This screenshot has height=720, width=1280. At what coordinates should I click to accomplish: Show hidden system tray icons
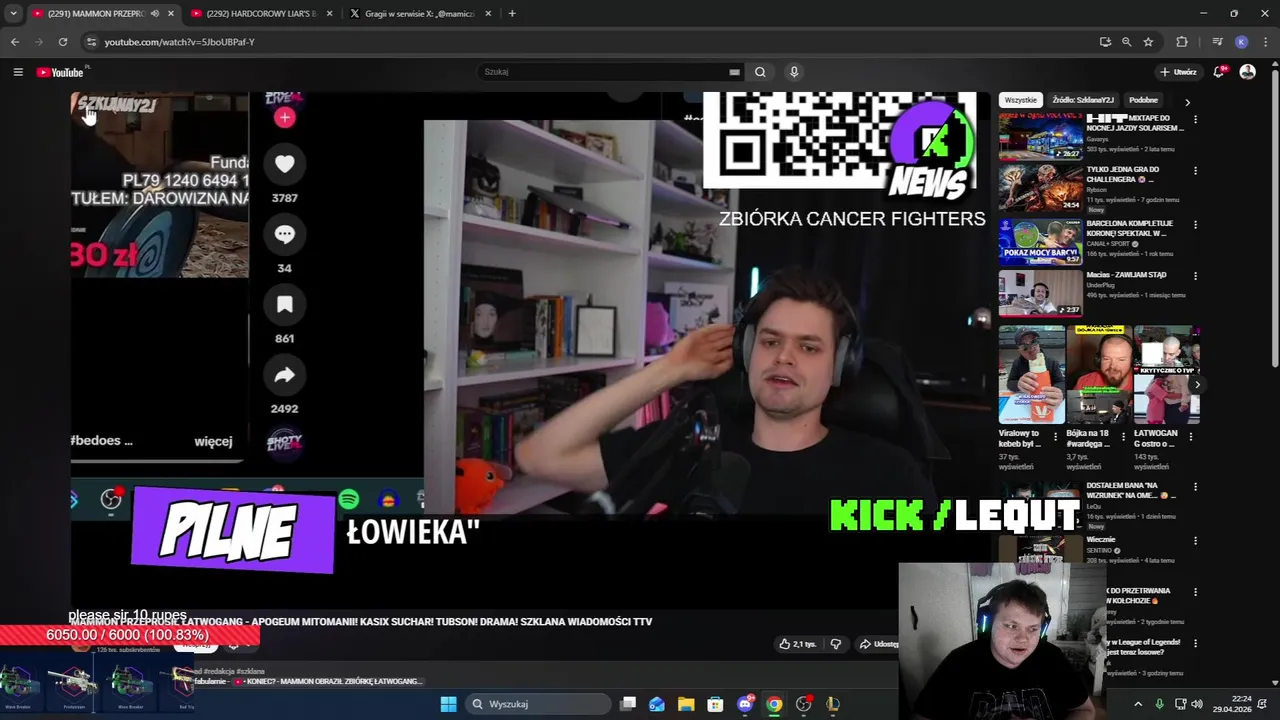[x=1138, y=704]
